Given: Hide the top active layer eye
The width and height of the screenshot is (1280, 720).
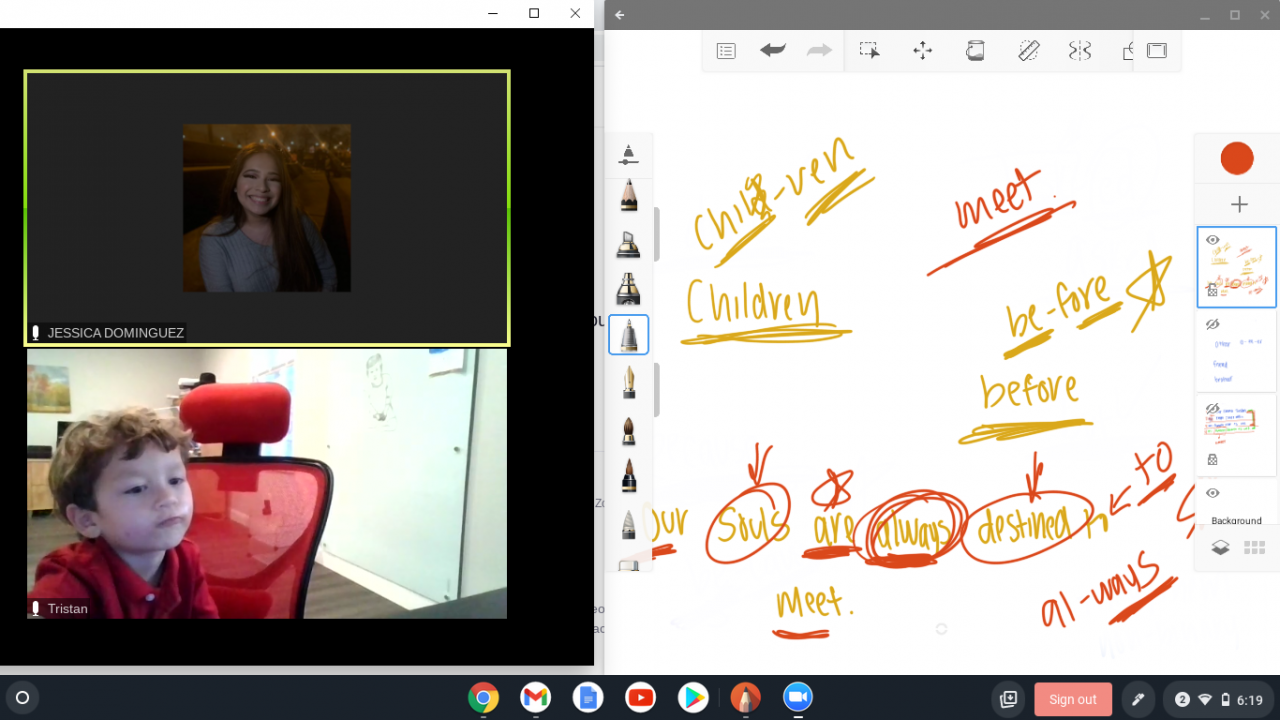Looking at the screenshot, I should (1212, 240).
